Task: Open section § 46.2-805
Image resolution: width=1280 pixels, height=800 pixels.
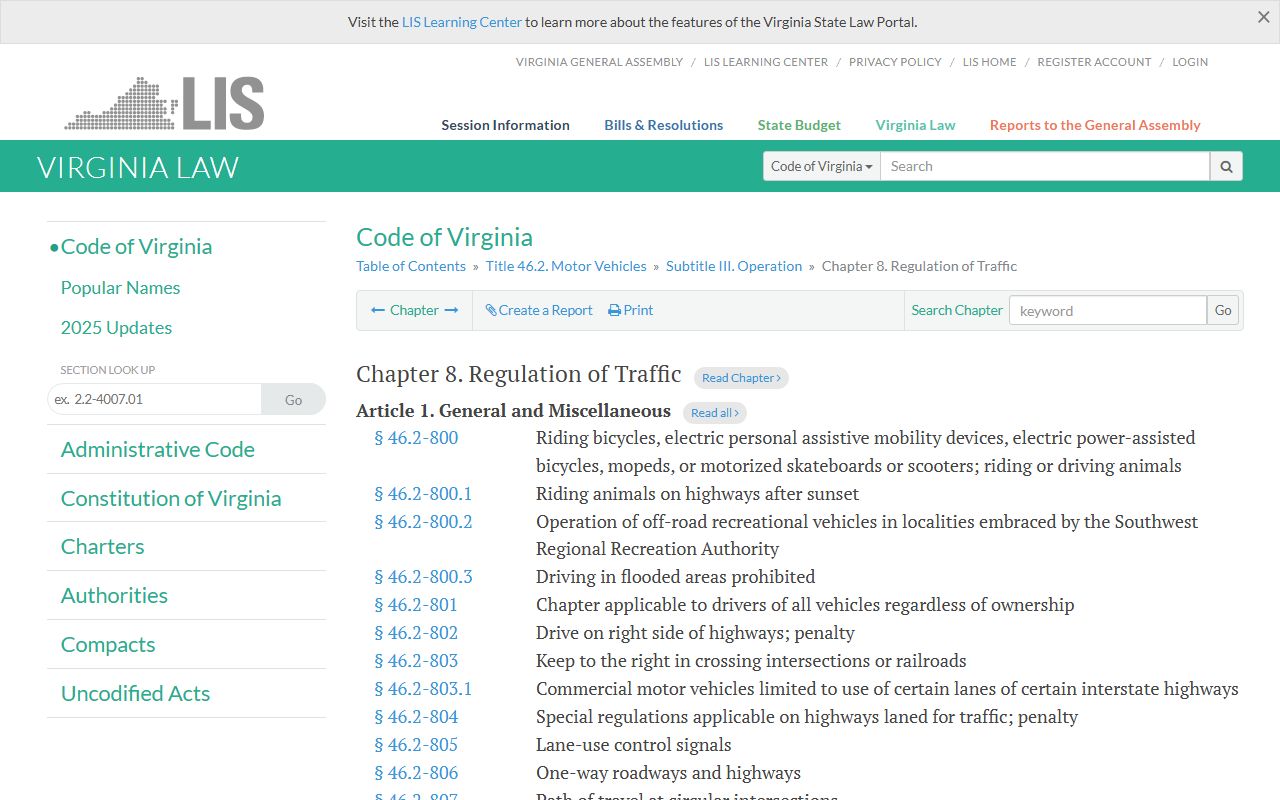Action: 416,744
